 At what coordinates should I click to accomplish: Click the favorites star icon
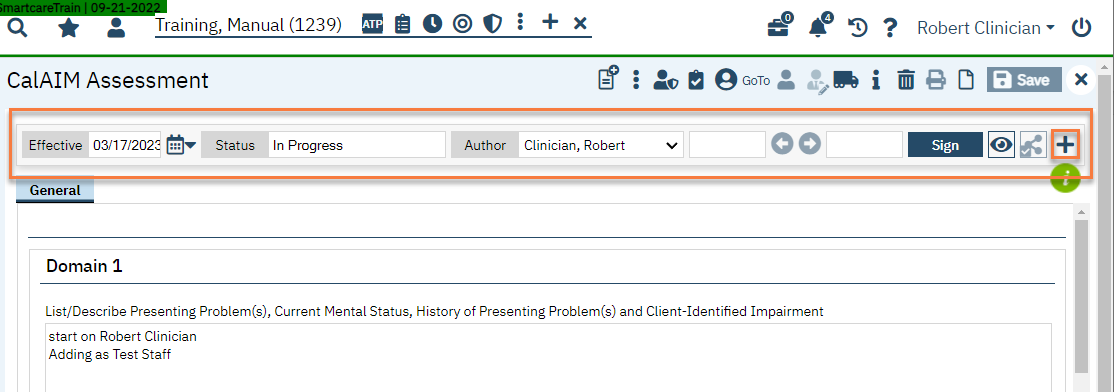tap(68, 28)
